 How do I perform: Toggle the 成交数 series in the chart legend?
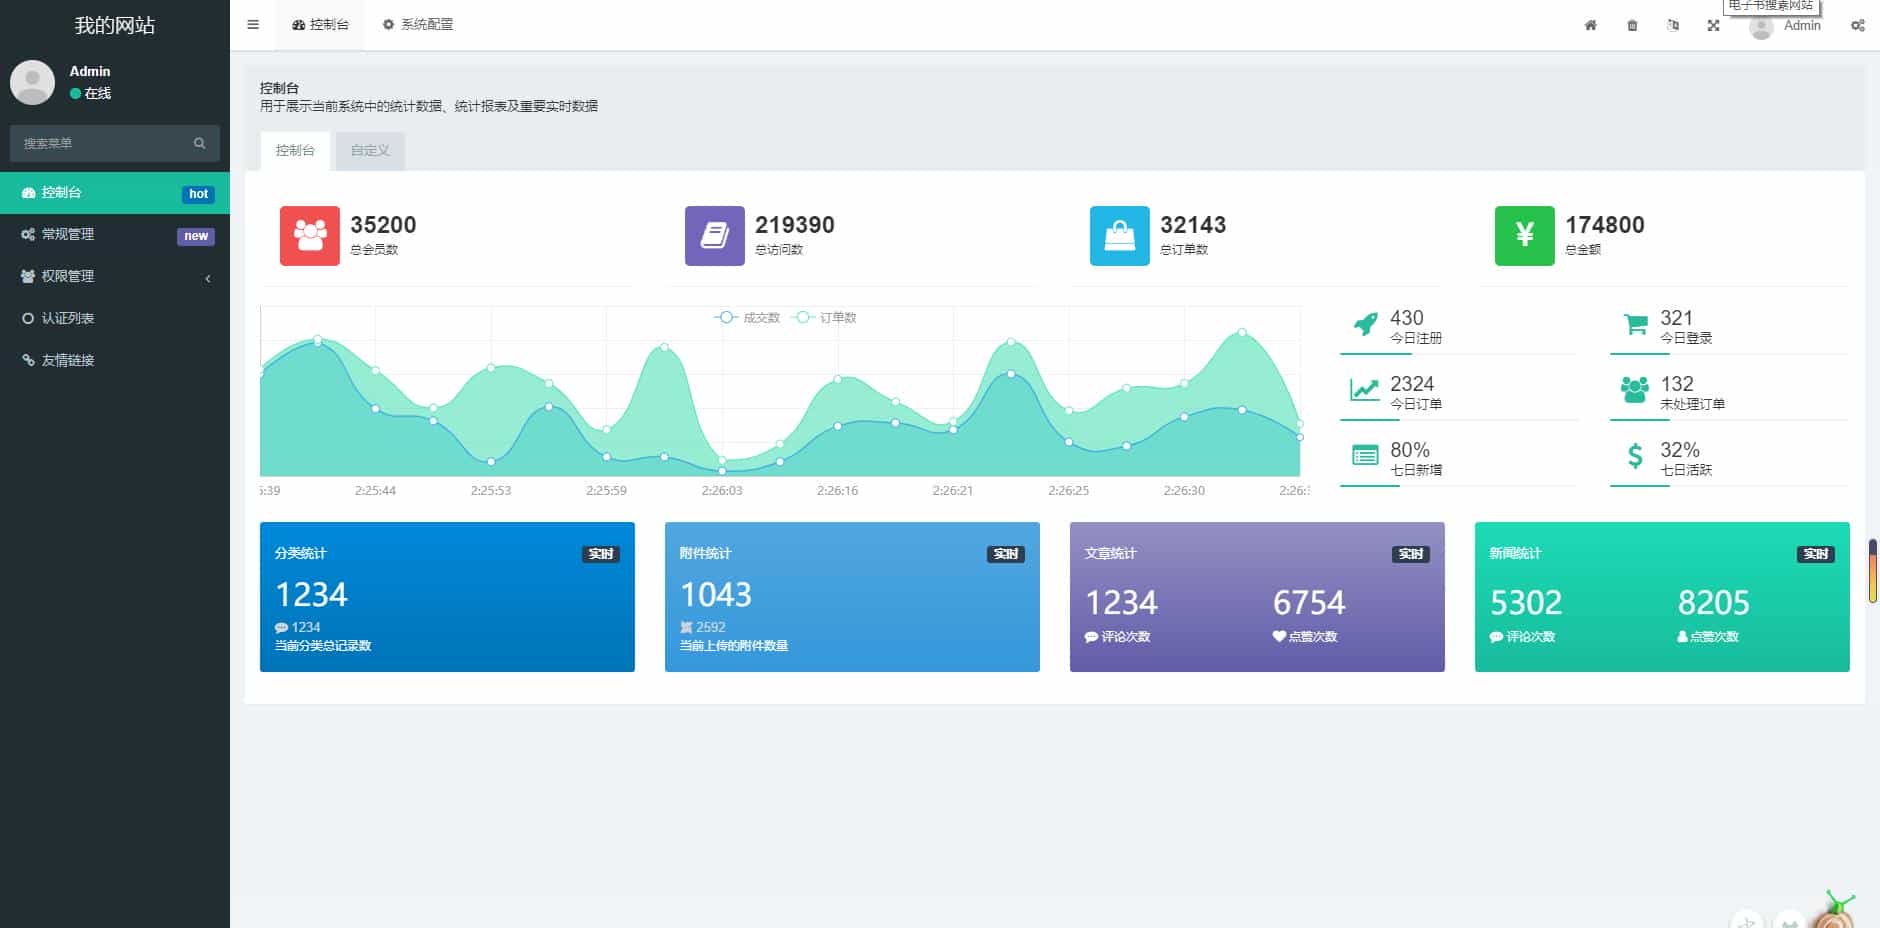point(744,317)
